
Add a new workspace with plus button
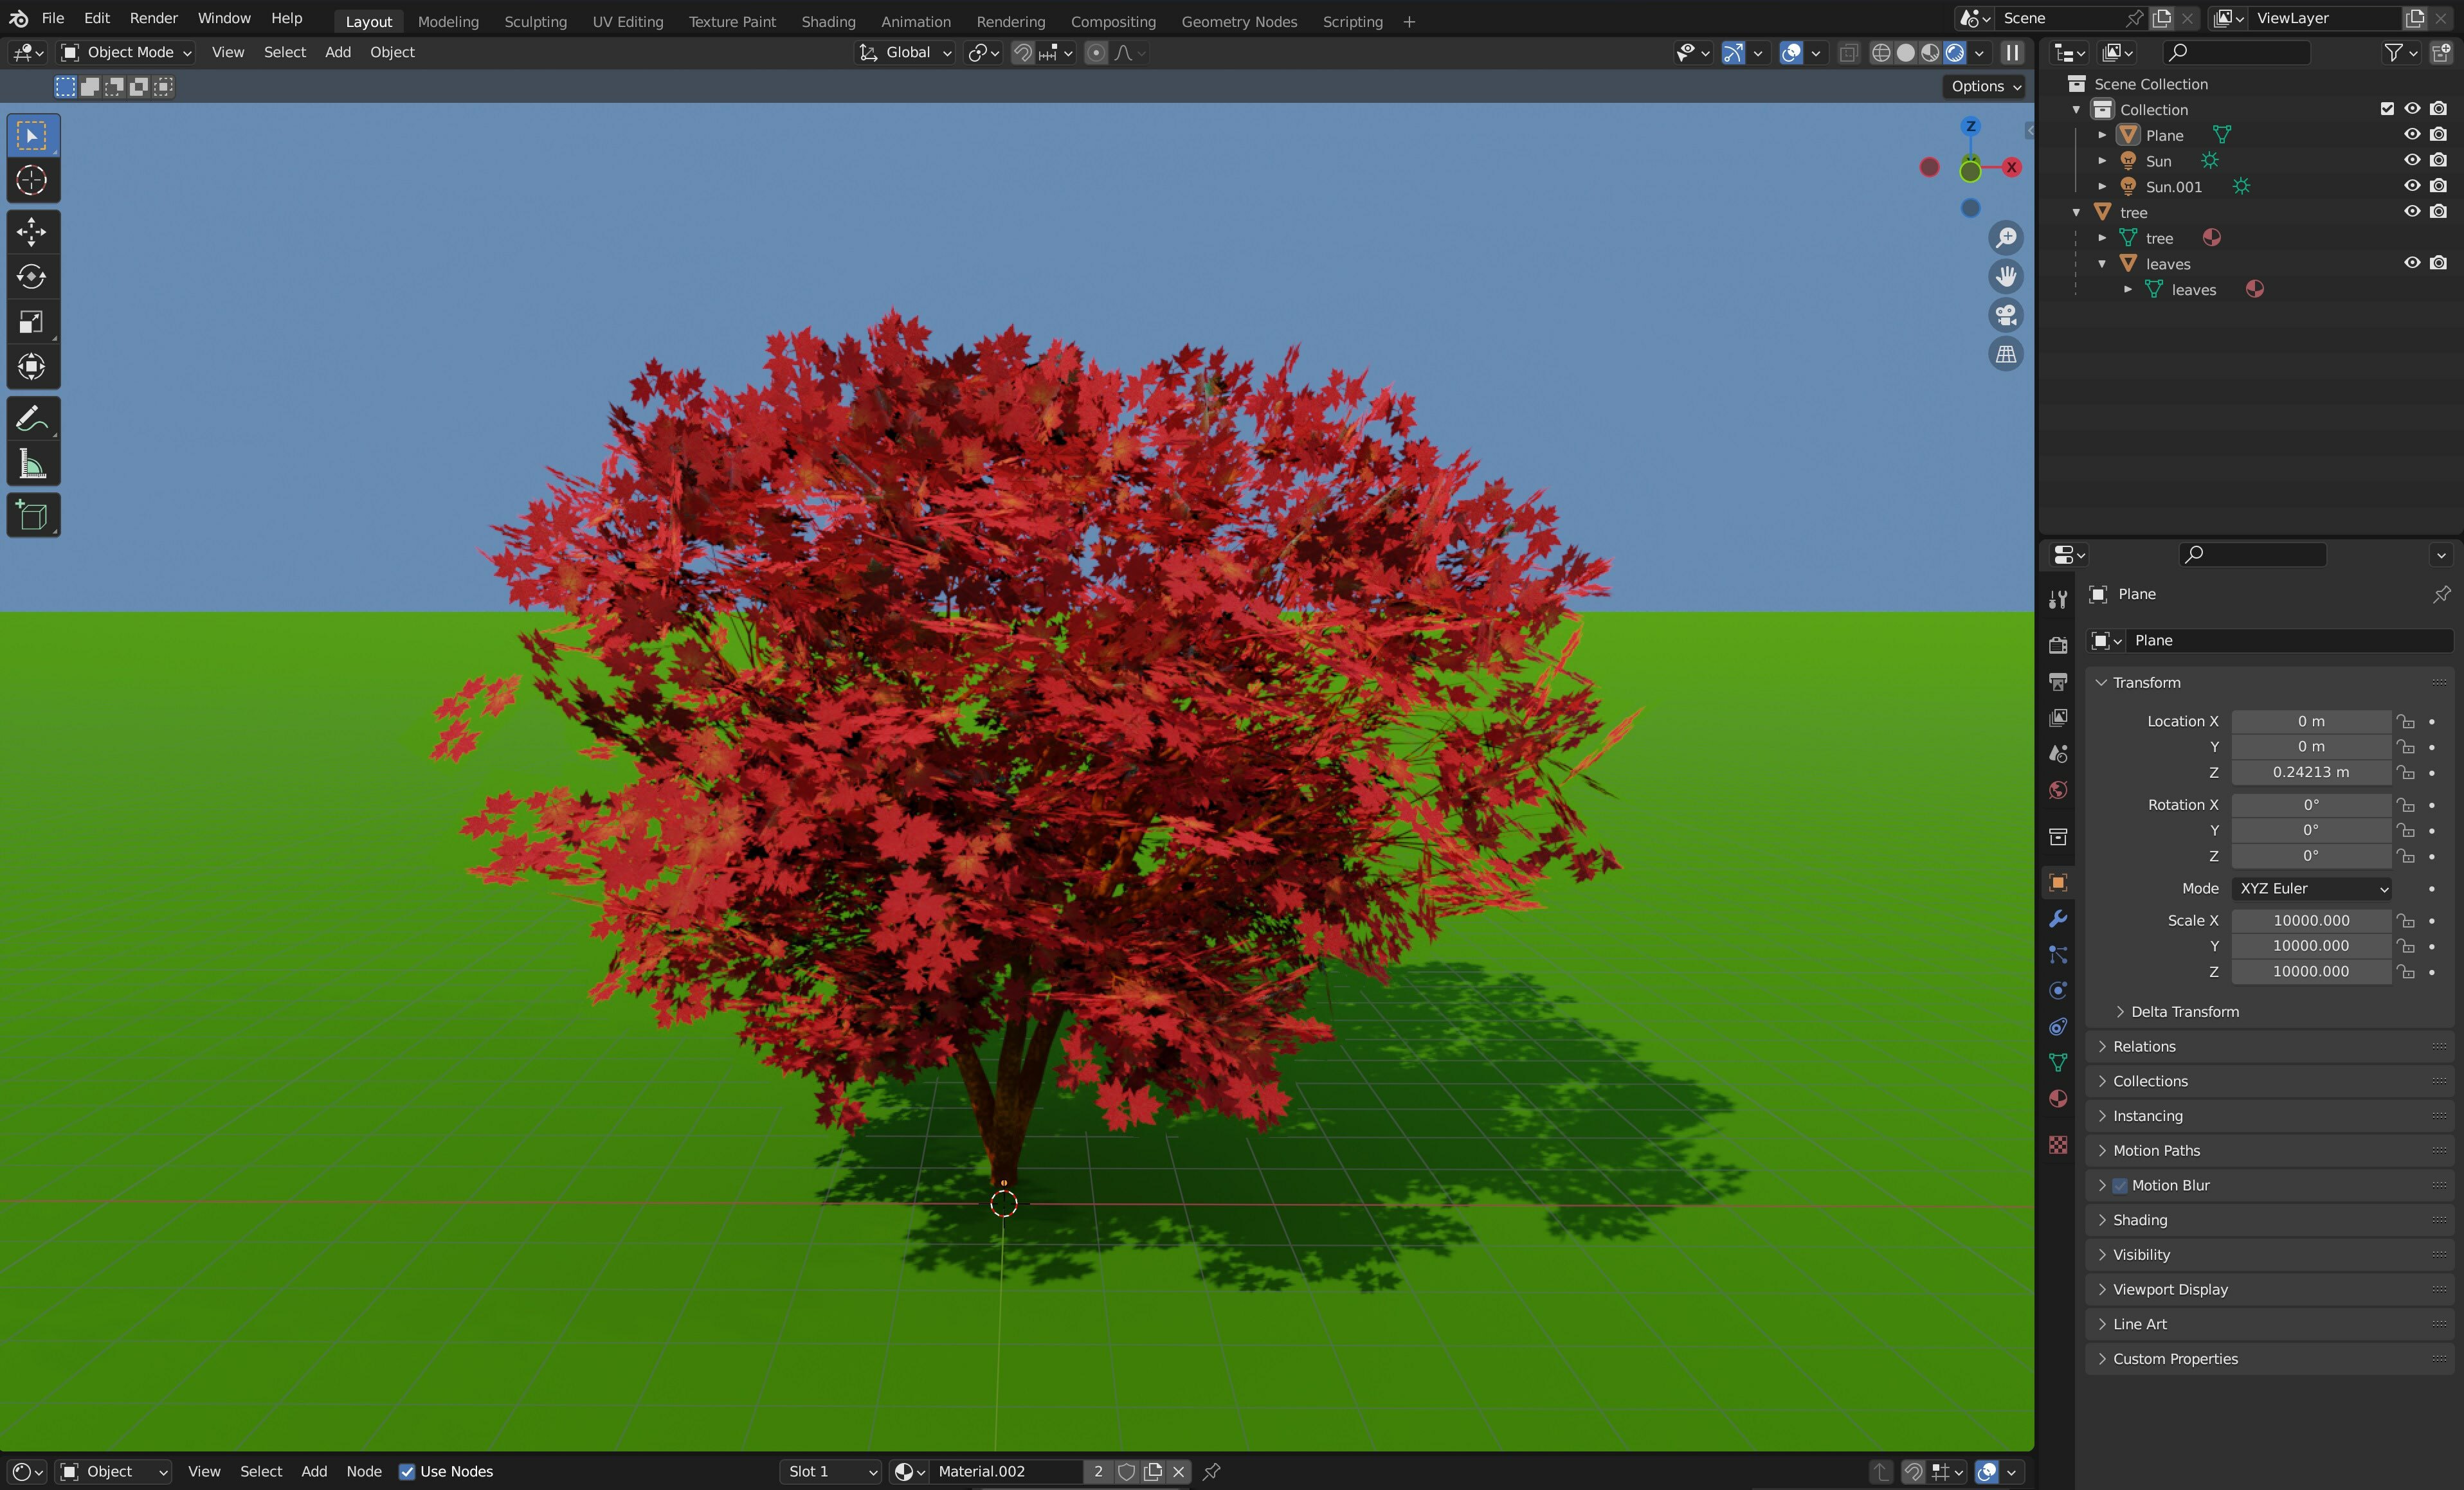[1409, 21]
